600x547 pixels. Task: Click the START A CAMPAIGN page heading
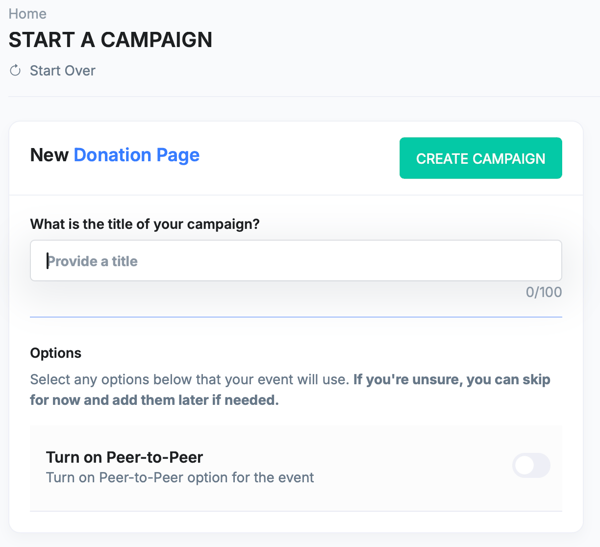coord(110,41)
